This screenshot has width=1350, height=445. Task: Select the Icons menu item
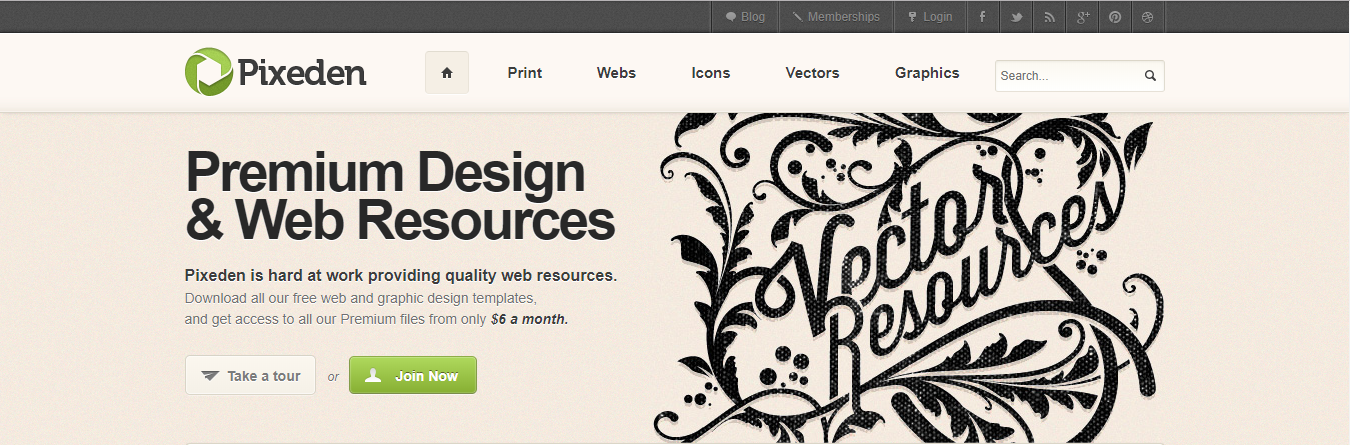[x=711, y=73]
